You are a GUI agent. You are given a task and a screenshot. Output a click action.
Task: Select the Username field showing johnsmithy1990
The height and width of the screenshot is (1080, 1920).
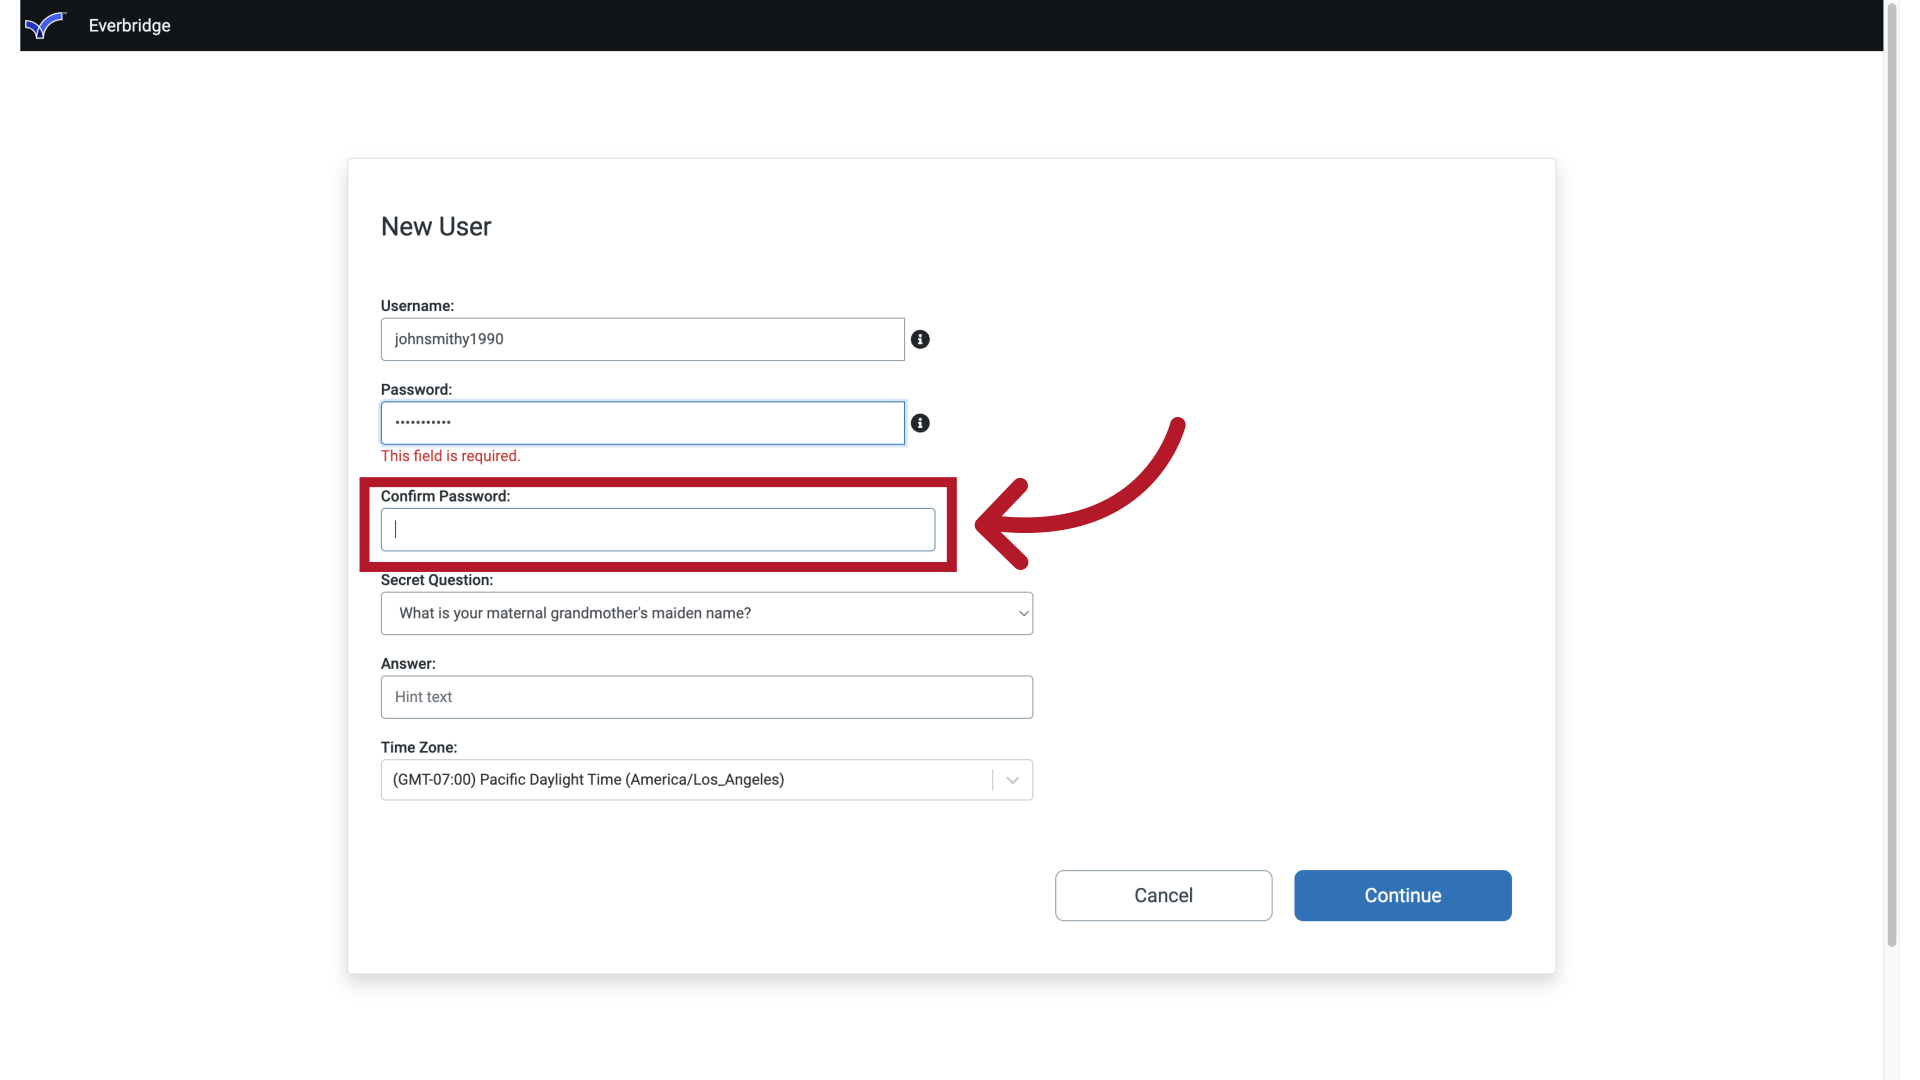tap(641, 339)
